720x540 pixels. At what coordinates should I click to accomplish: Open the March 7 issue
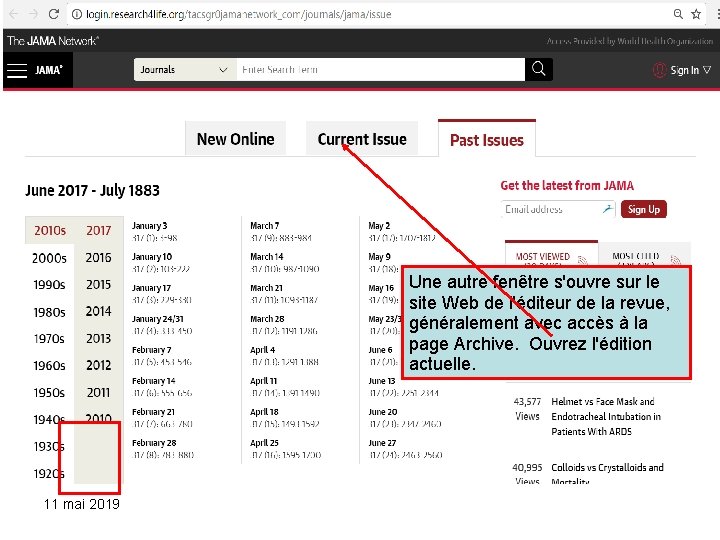click(264, 225)
